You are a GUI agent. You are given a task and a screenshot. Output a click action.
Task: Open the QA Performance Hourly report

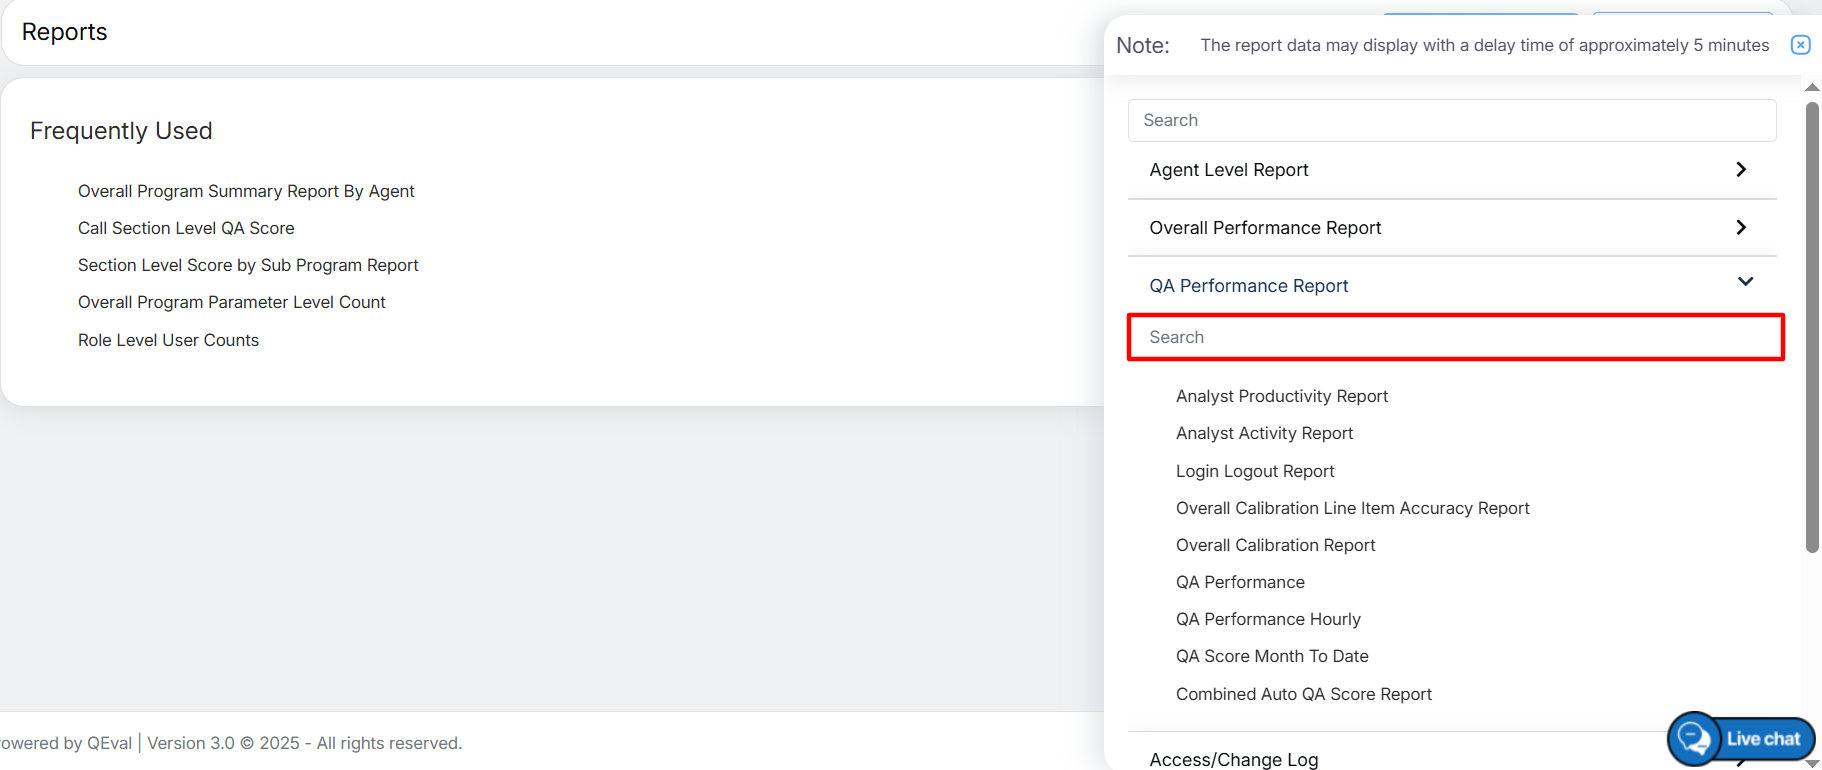[x=1268, y=619]
